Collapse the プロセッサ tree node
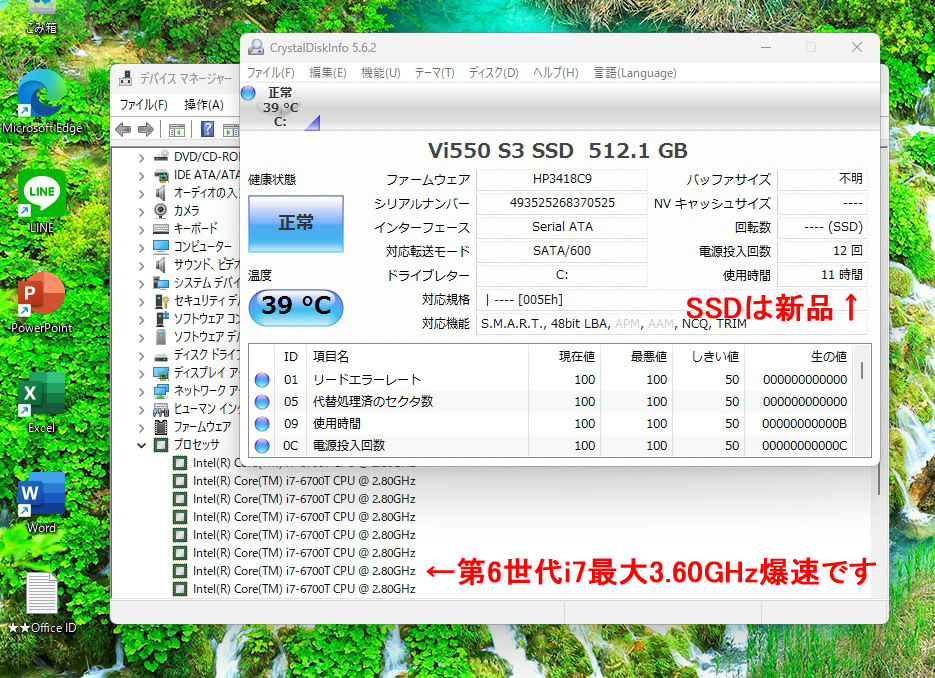The image size is (935, 678). click(141, 445)
